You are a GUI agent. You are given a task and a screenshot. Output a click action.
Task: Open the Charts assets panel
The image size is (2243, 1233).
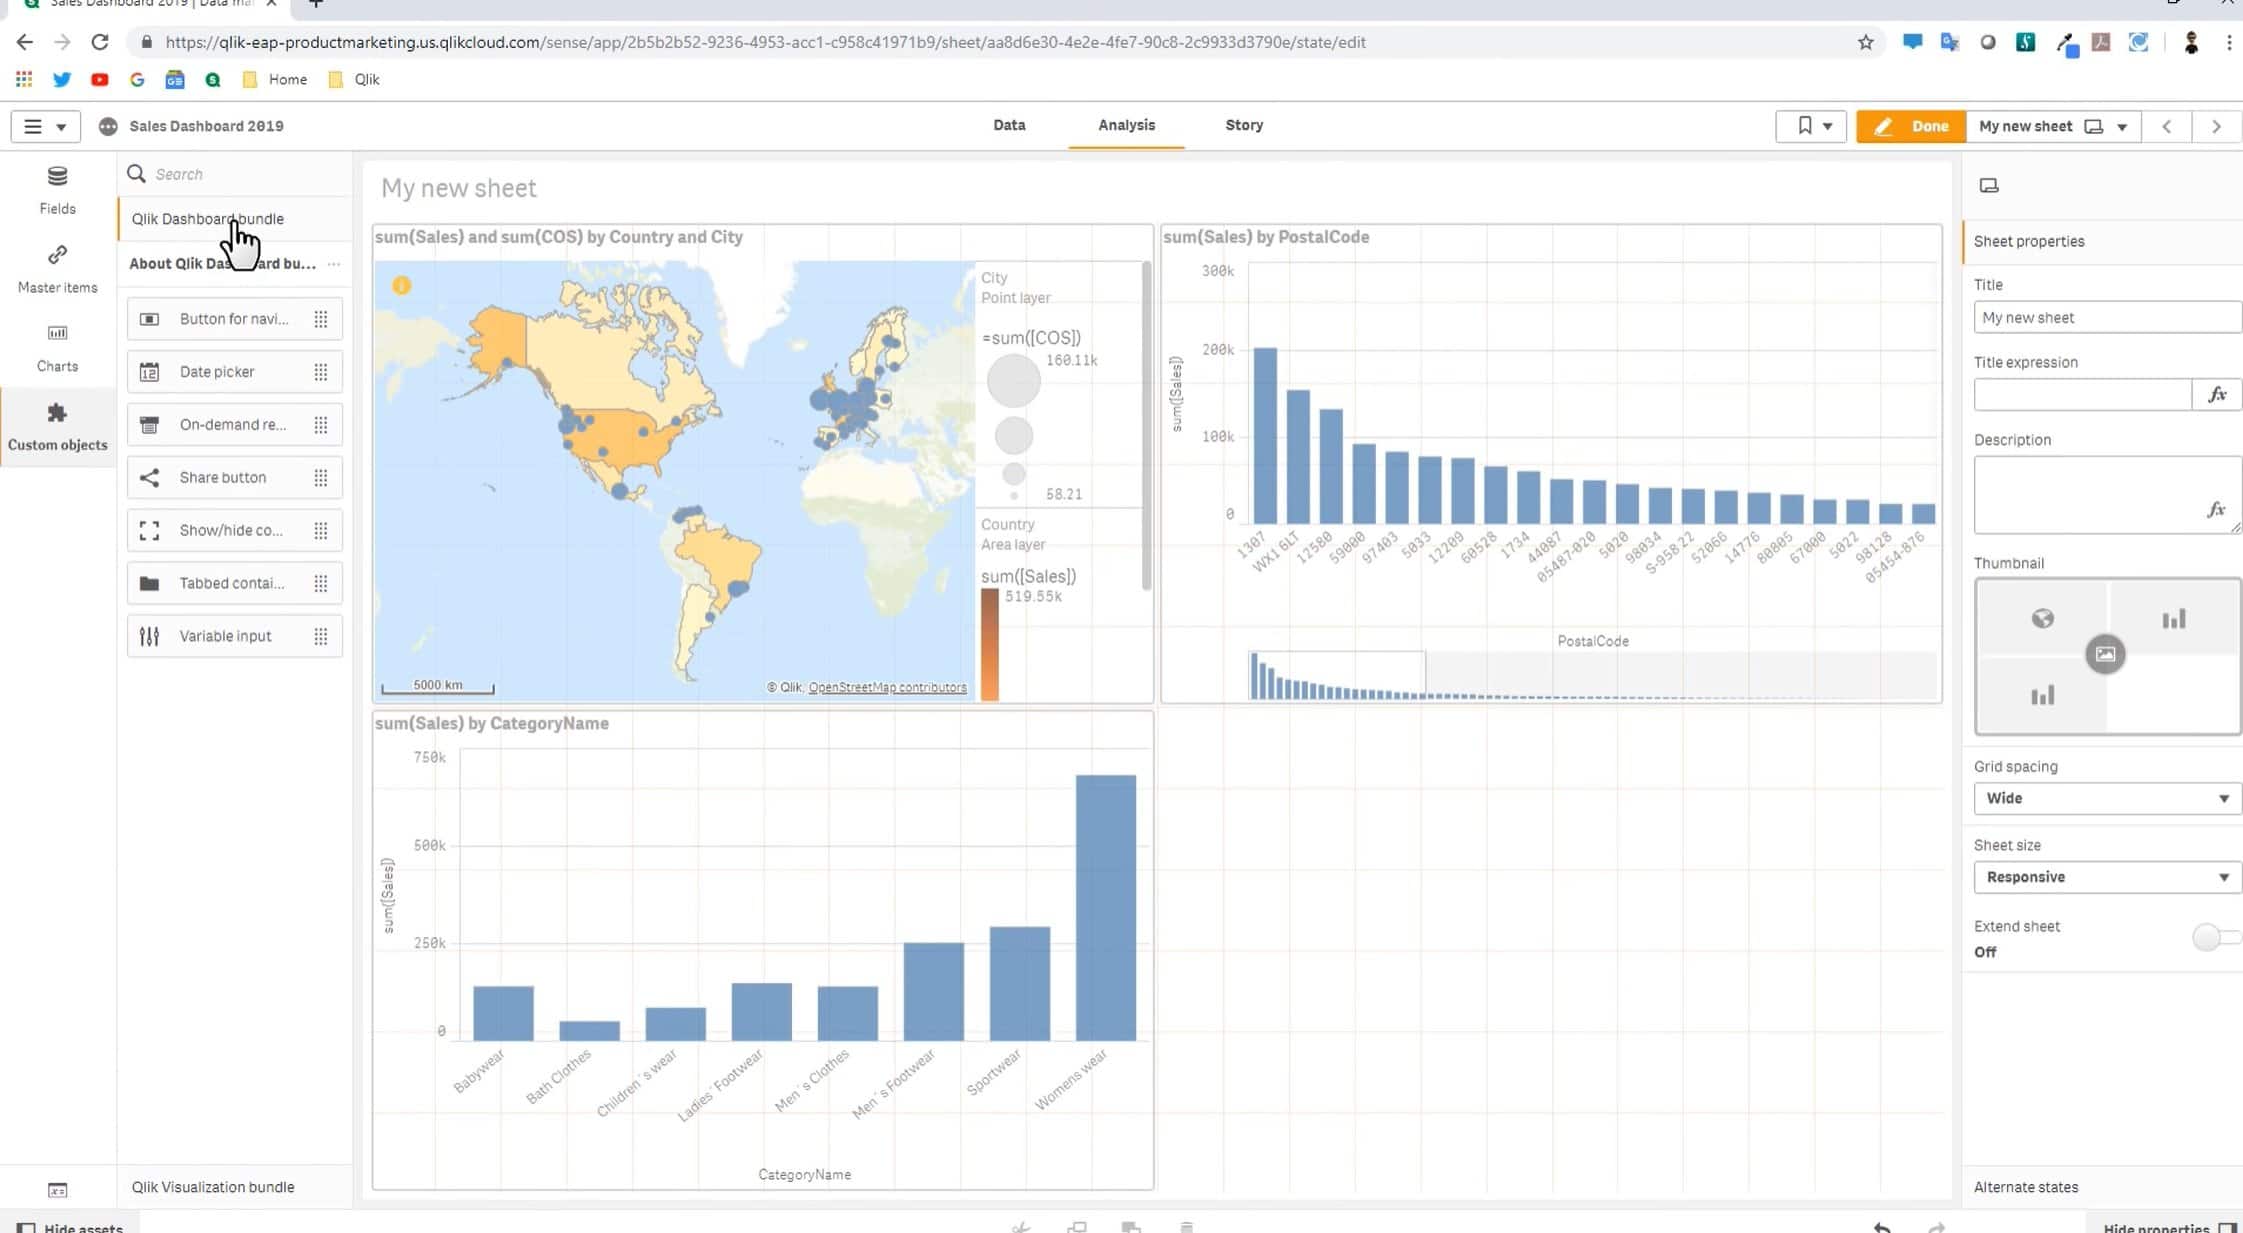[57, 348]
